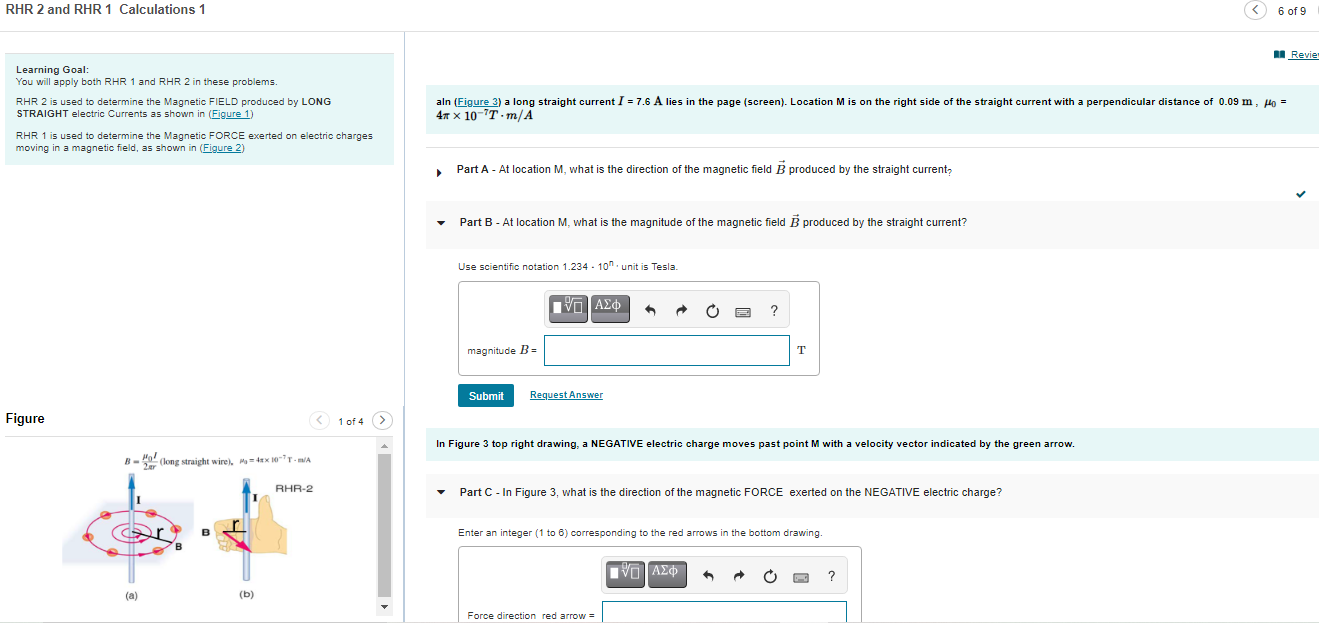Open the ΑΣΦ symbols palette in Part C

(666, 575)
